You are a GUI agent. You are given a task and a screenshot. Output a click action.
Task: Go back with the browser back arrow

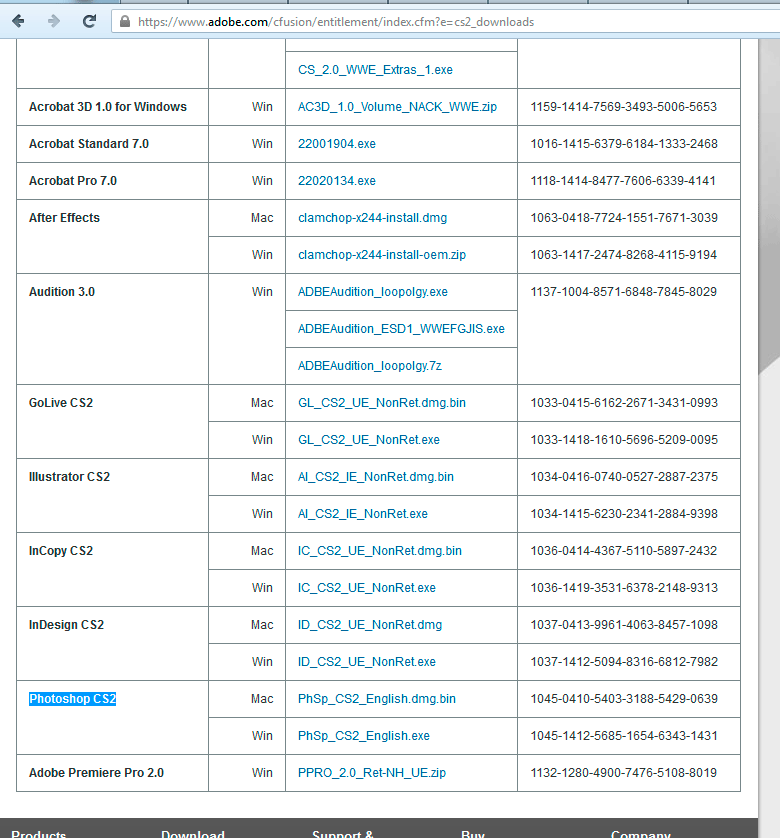pos(18,21)
